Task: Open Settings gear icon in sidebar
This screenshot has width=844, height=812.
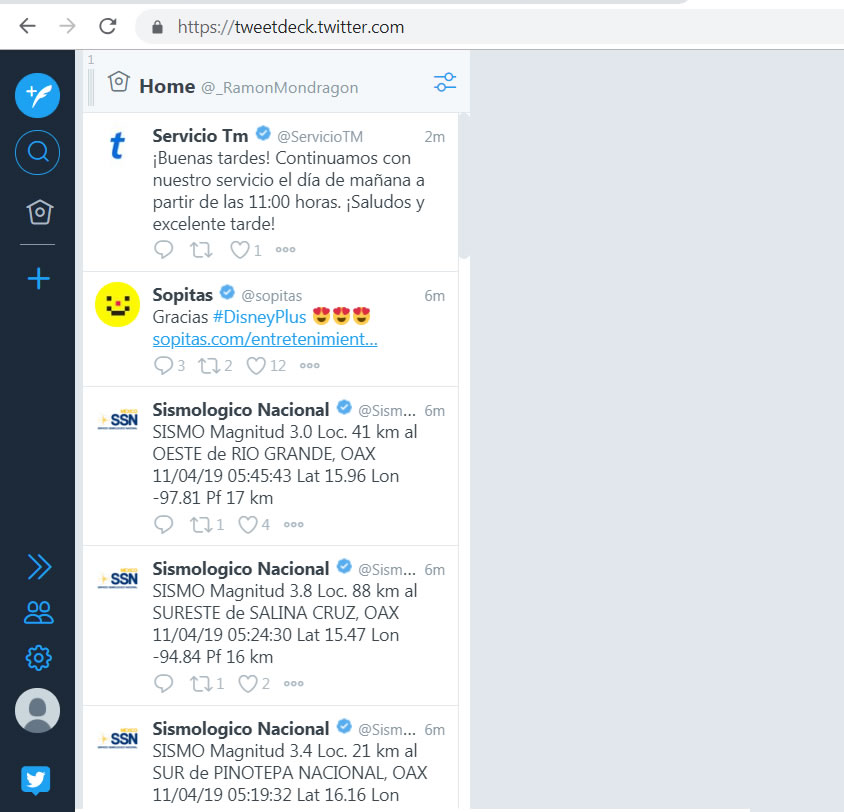Action: pos(39,658)
